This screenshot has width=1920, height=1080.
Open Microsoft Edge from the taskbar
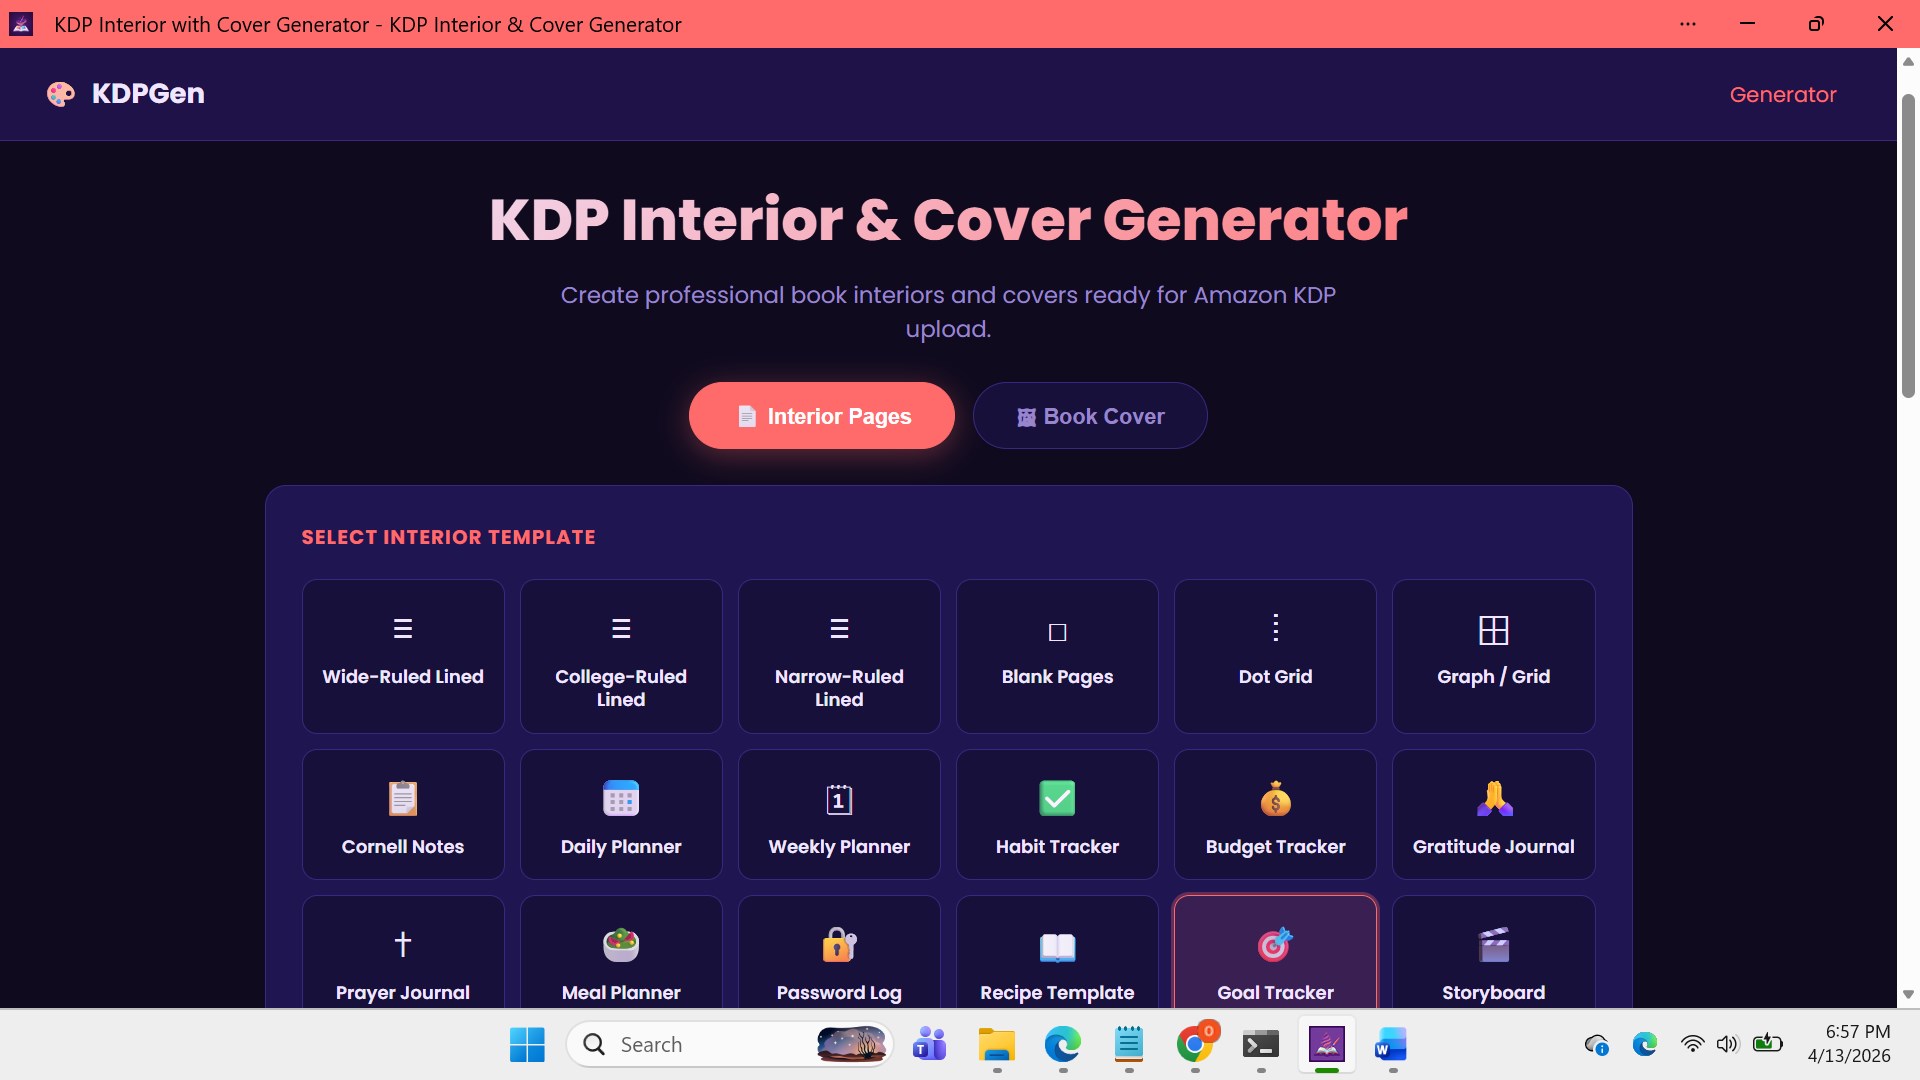[x=1062, y=1045]
